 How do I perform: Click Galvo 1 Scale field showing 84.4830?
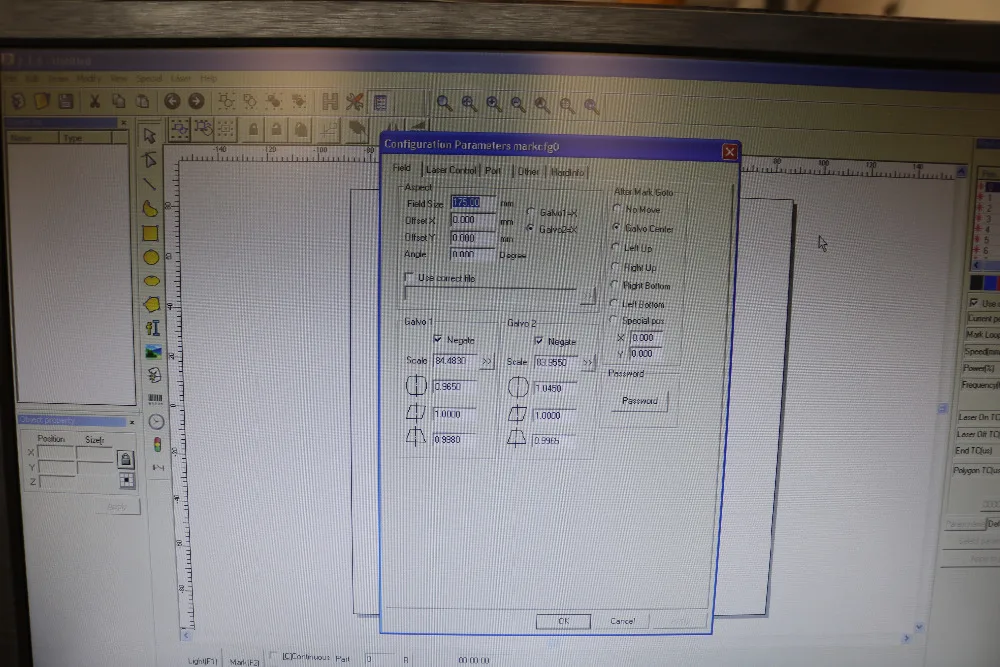point(455,360)
